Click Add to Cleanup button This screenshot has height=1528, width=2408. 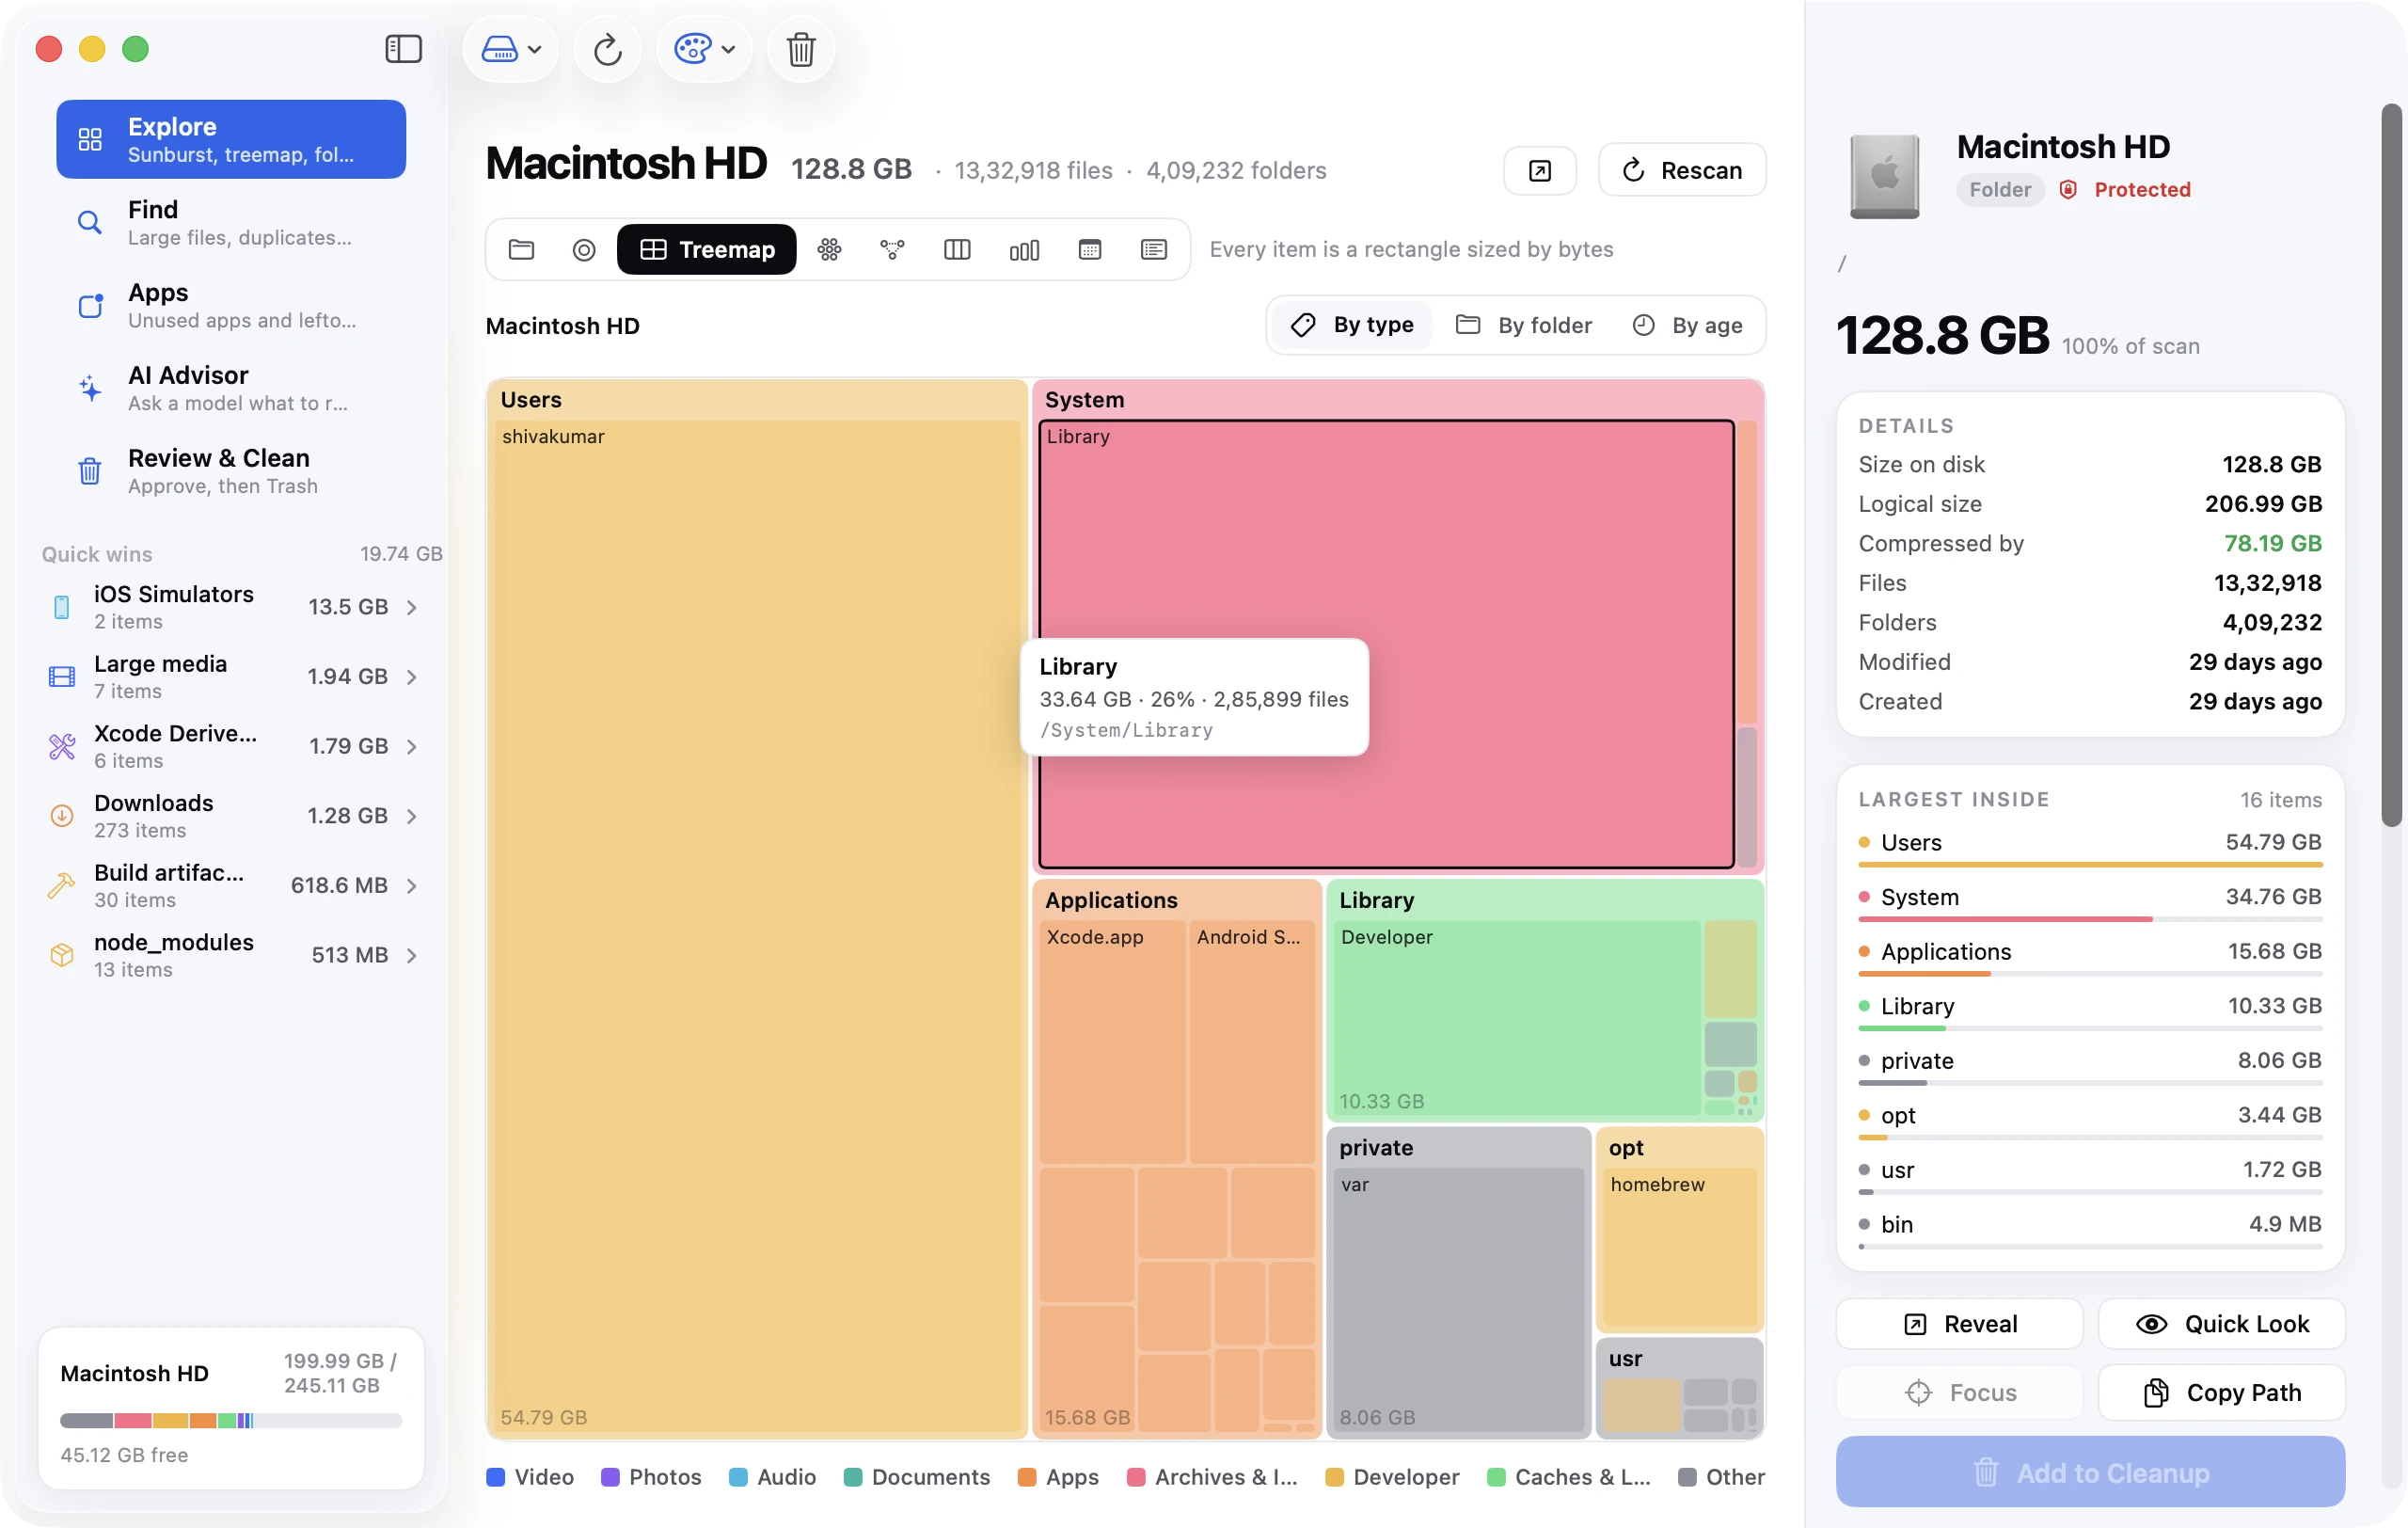point(2090,1472)
